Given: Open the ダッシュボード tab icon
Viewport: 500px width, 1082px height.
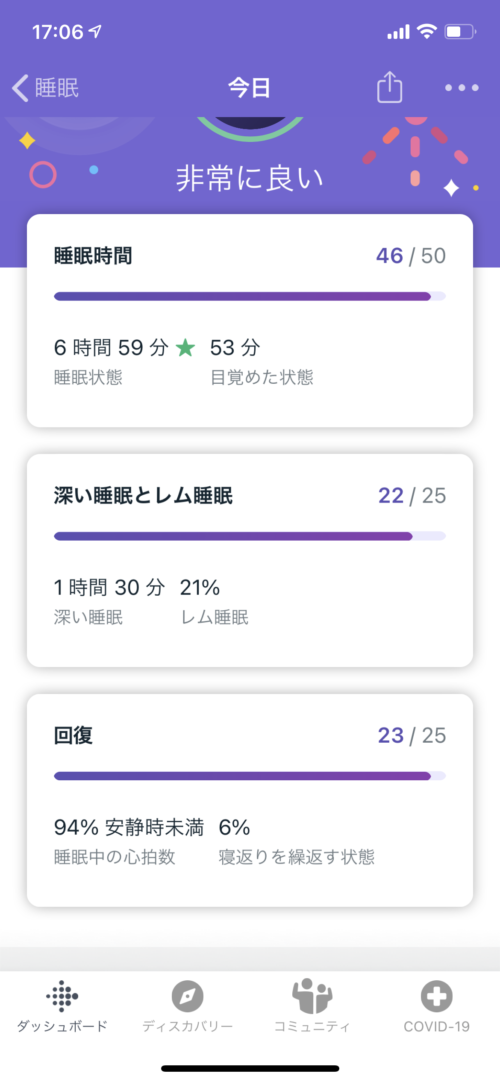Looking at the screenshot, I should (62, 996).
